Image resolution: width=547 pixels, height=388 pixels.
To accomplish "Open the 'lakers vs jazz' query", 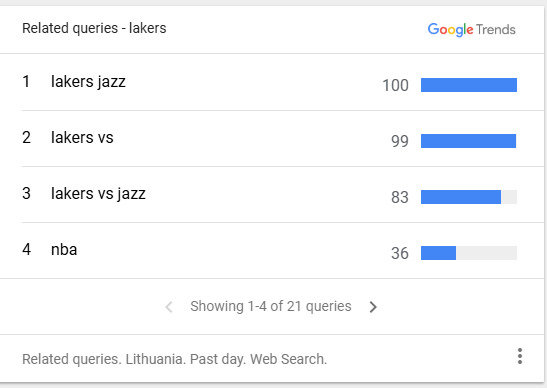I will (98, 194).
